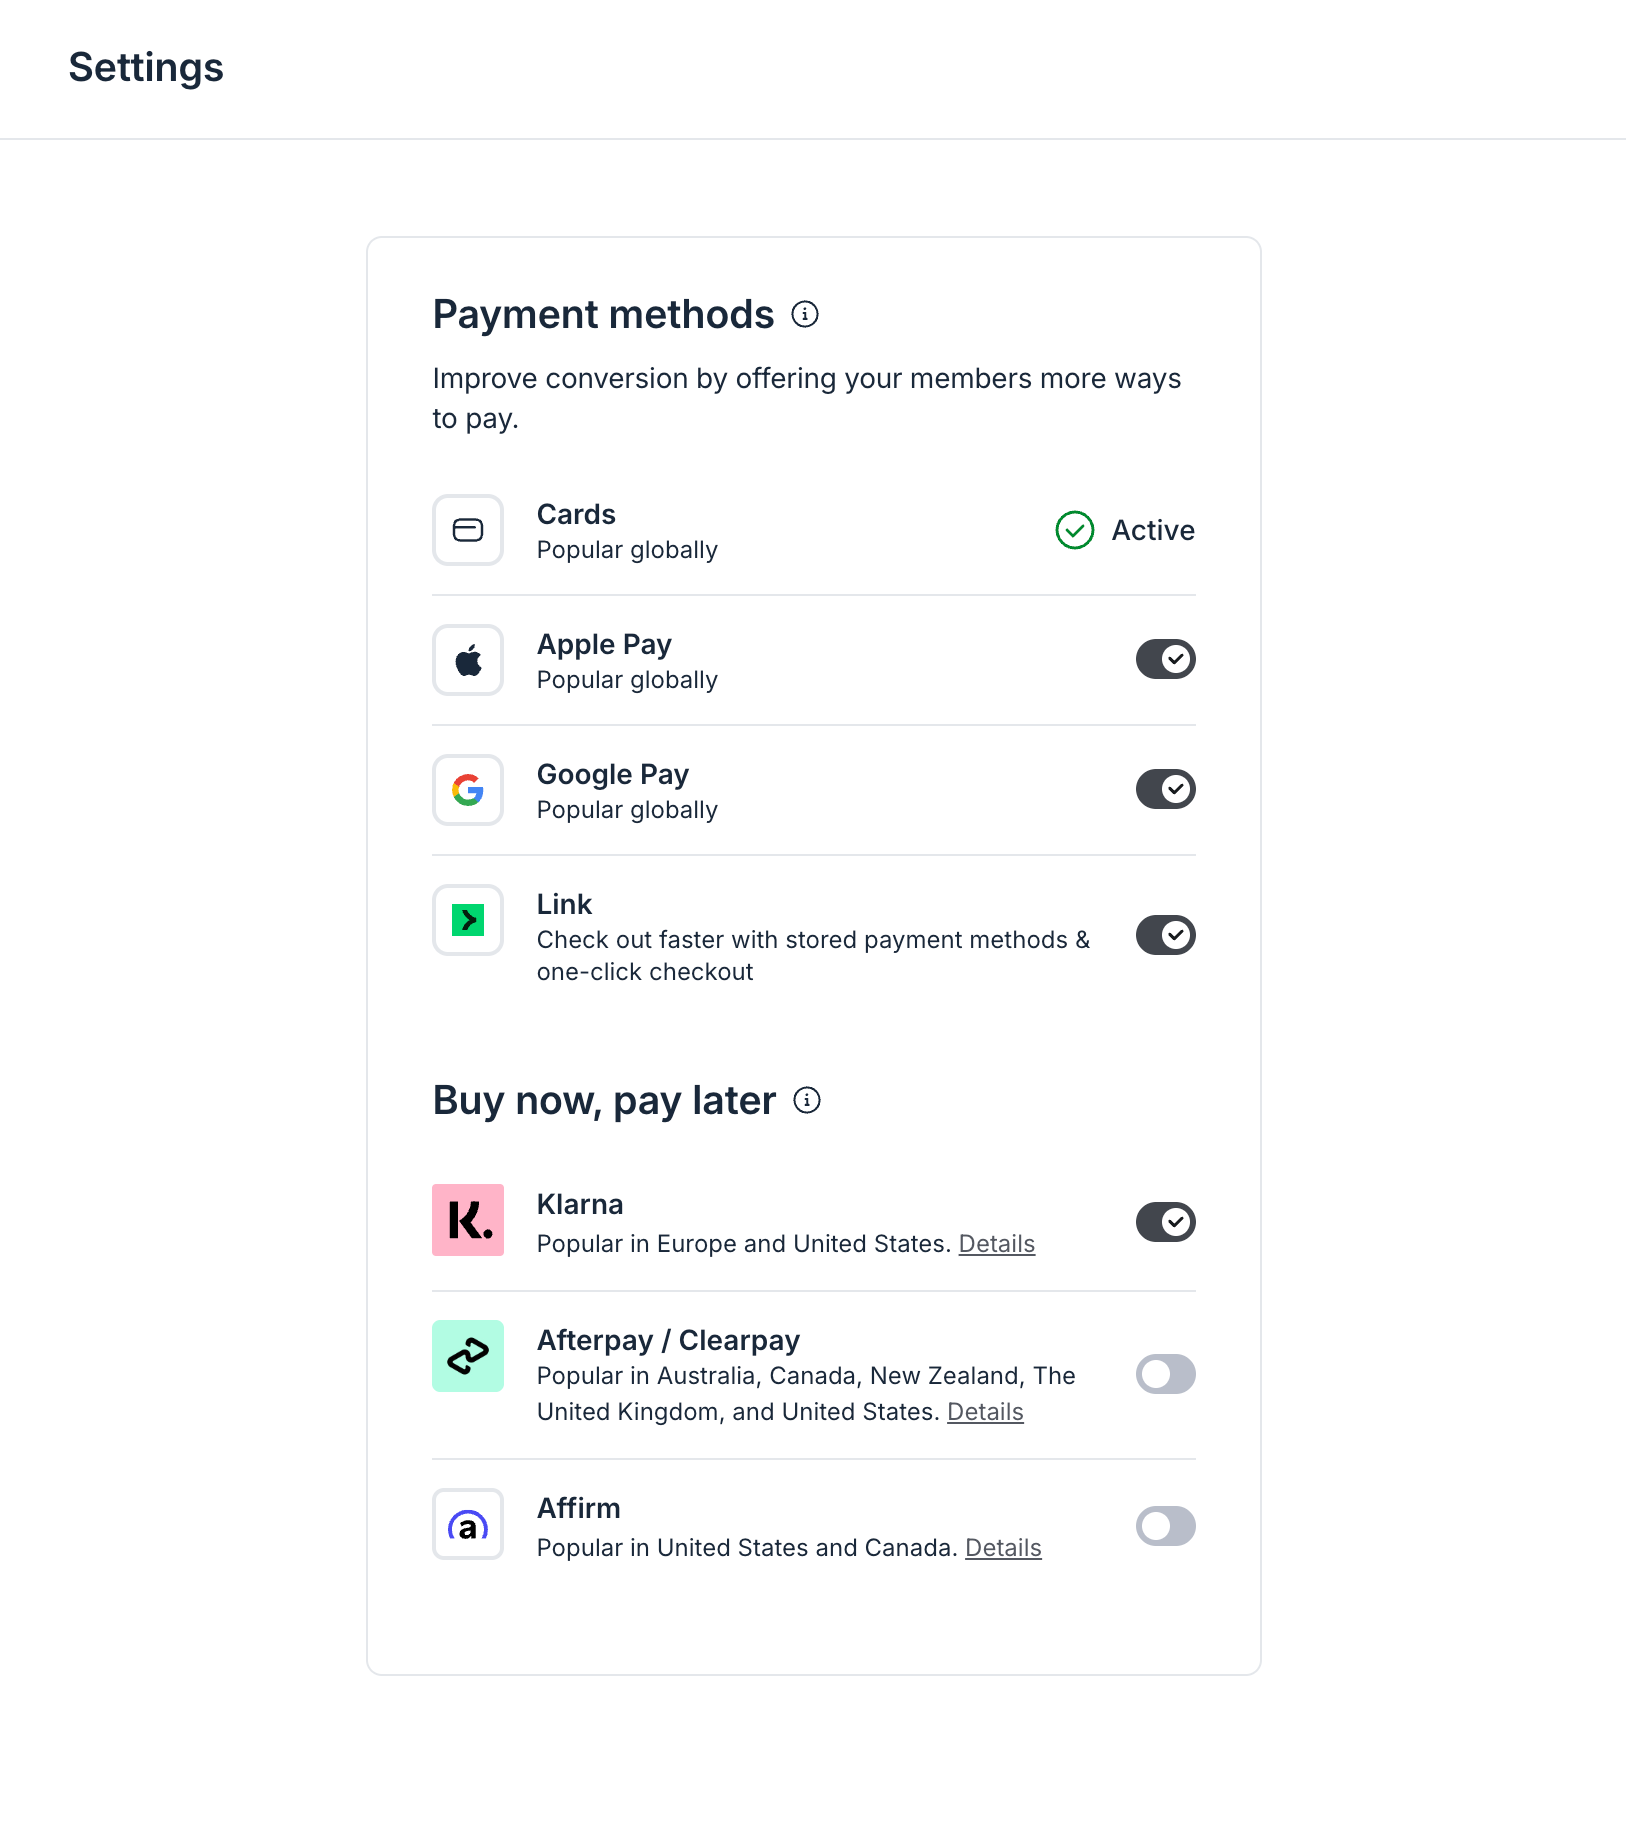Open the Buy now, pay later info tooltip
Screen dimensions: 1626x1836
point(807,1100)
